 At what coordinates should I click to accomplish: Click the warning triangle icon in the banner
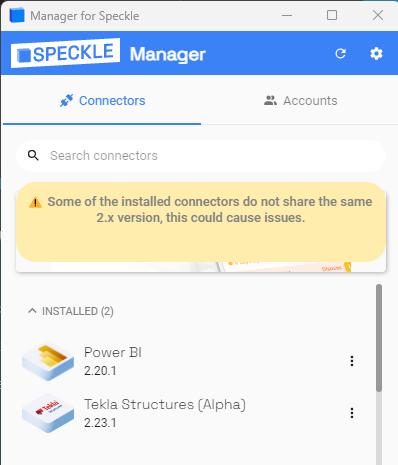(35, 202)
